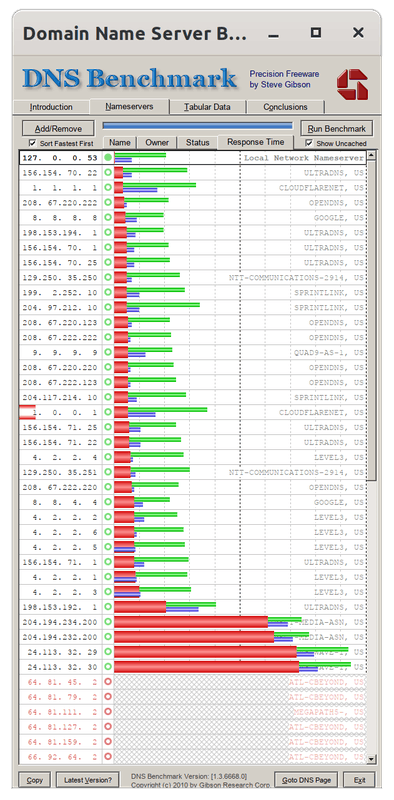Viewport: 394px width, 800px height.
Task: Click the Copy button
Action: 35,780
